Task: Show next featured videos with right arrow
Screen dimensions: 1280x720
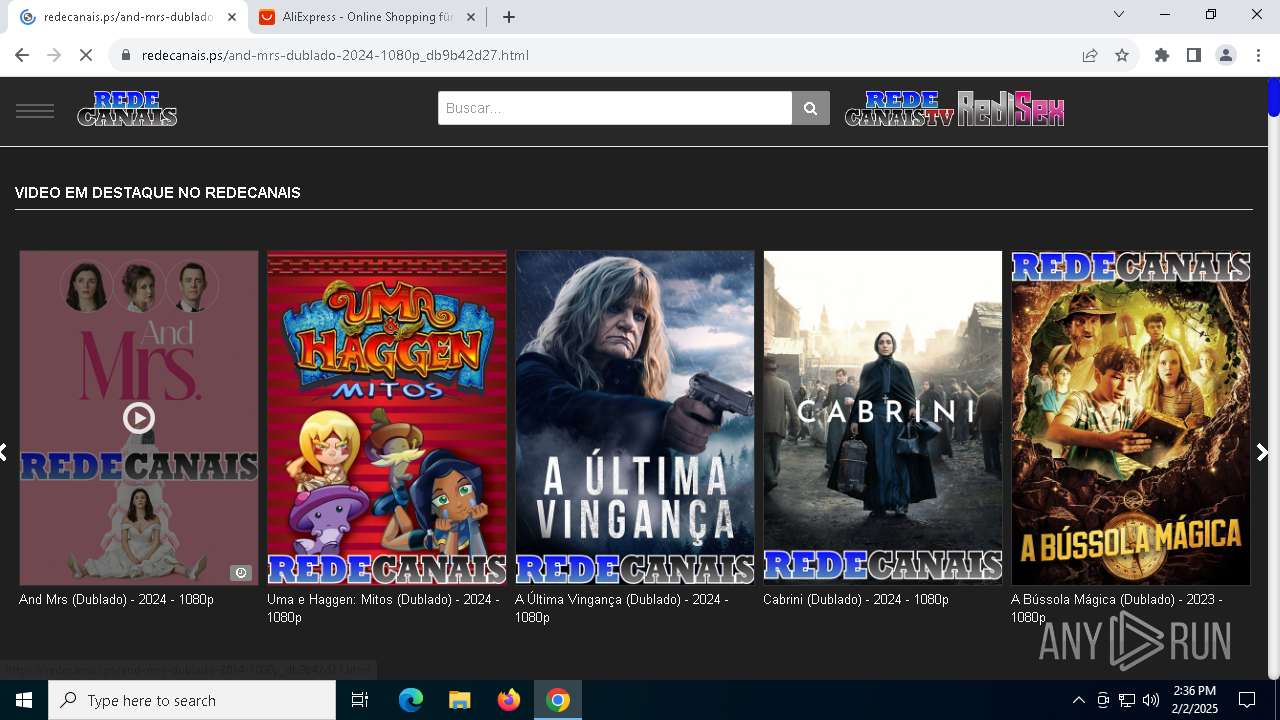Action: tap(1262, 453)
